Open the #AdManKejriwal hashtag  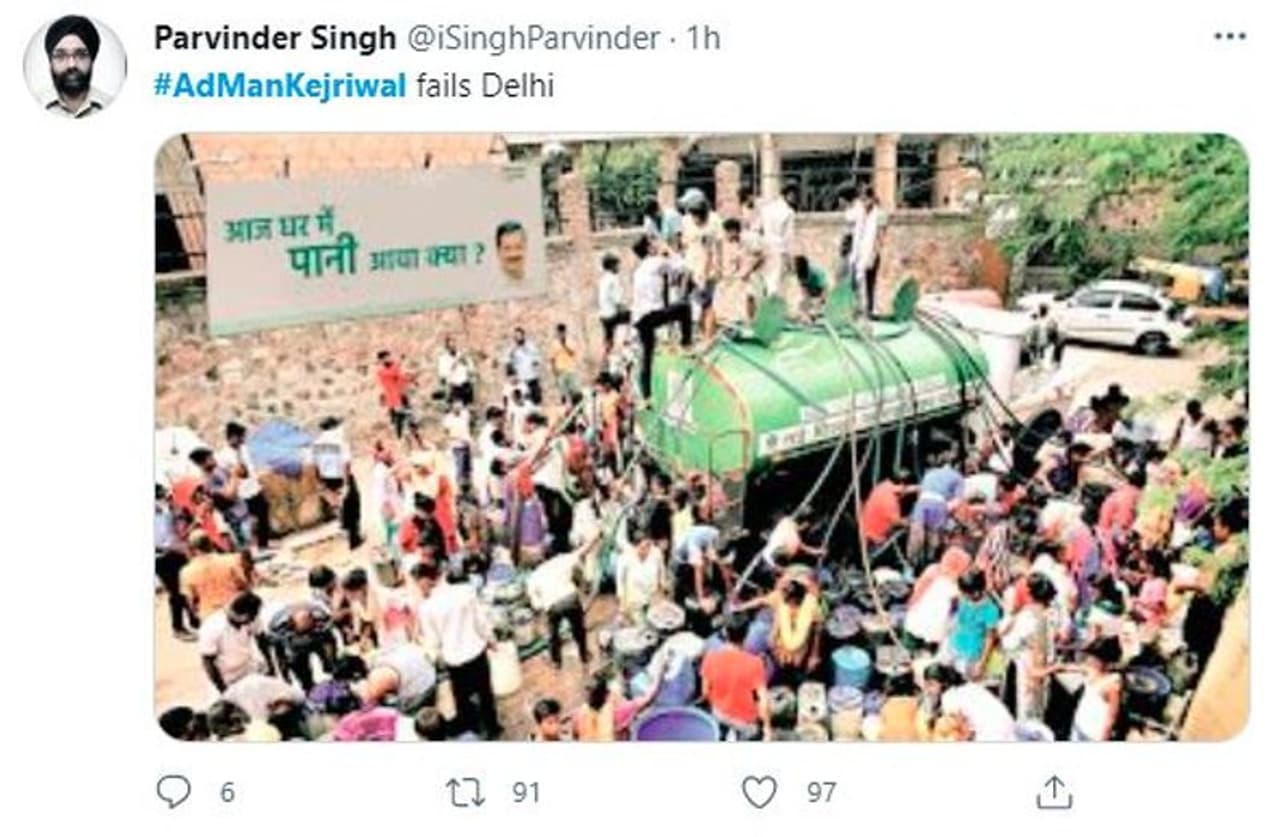point(280,86)
